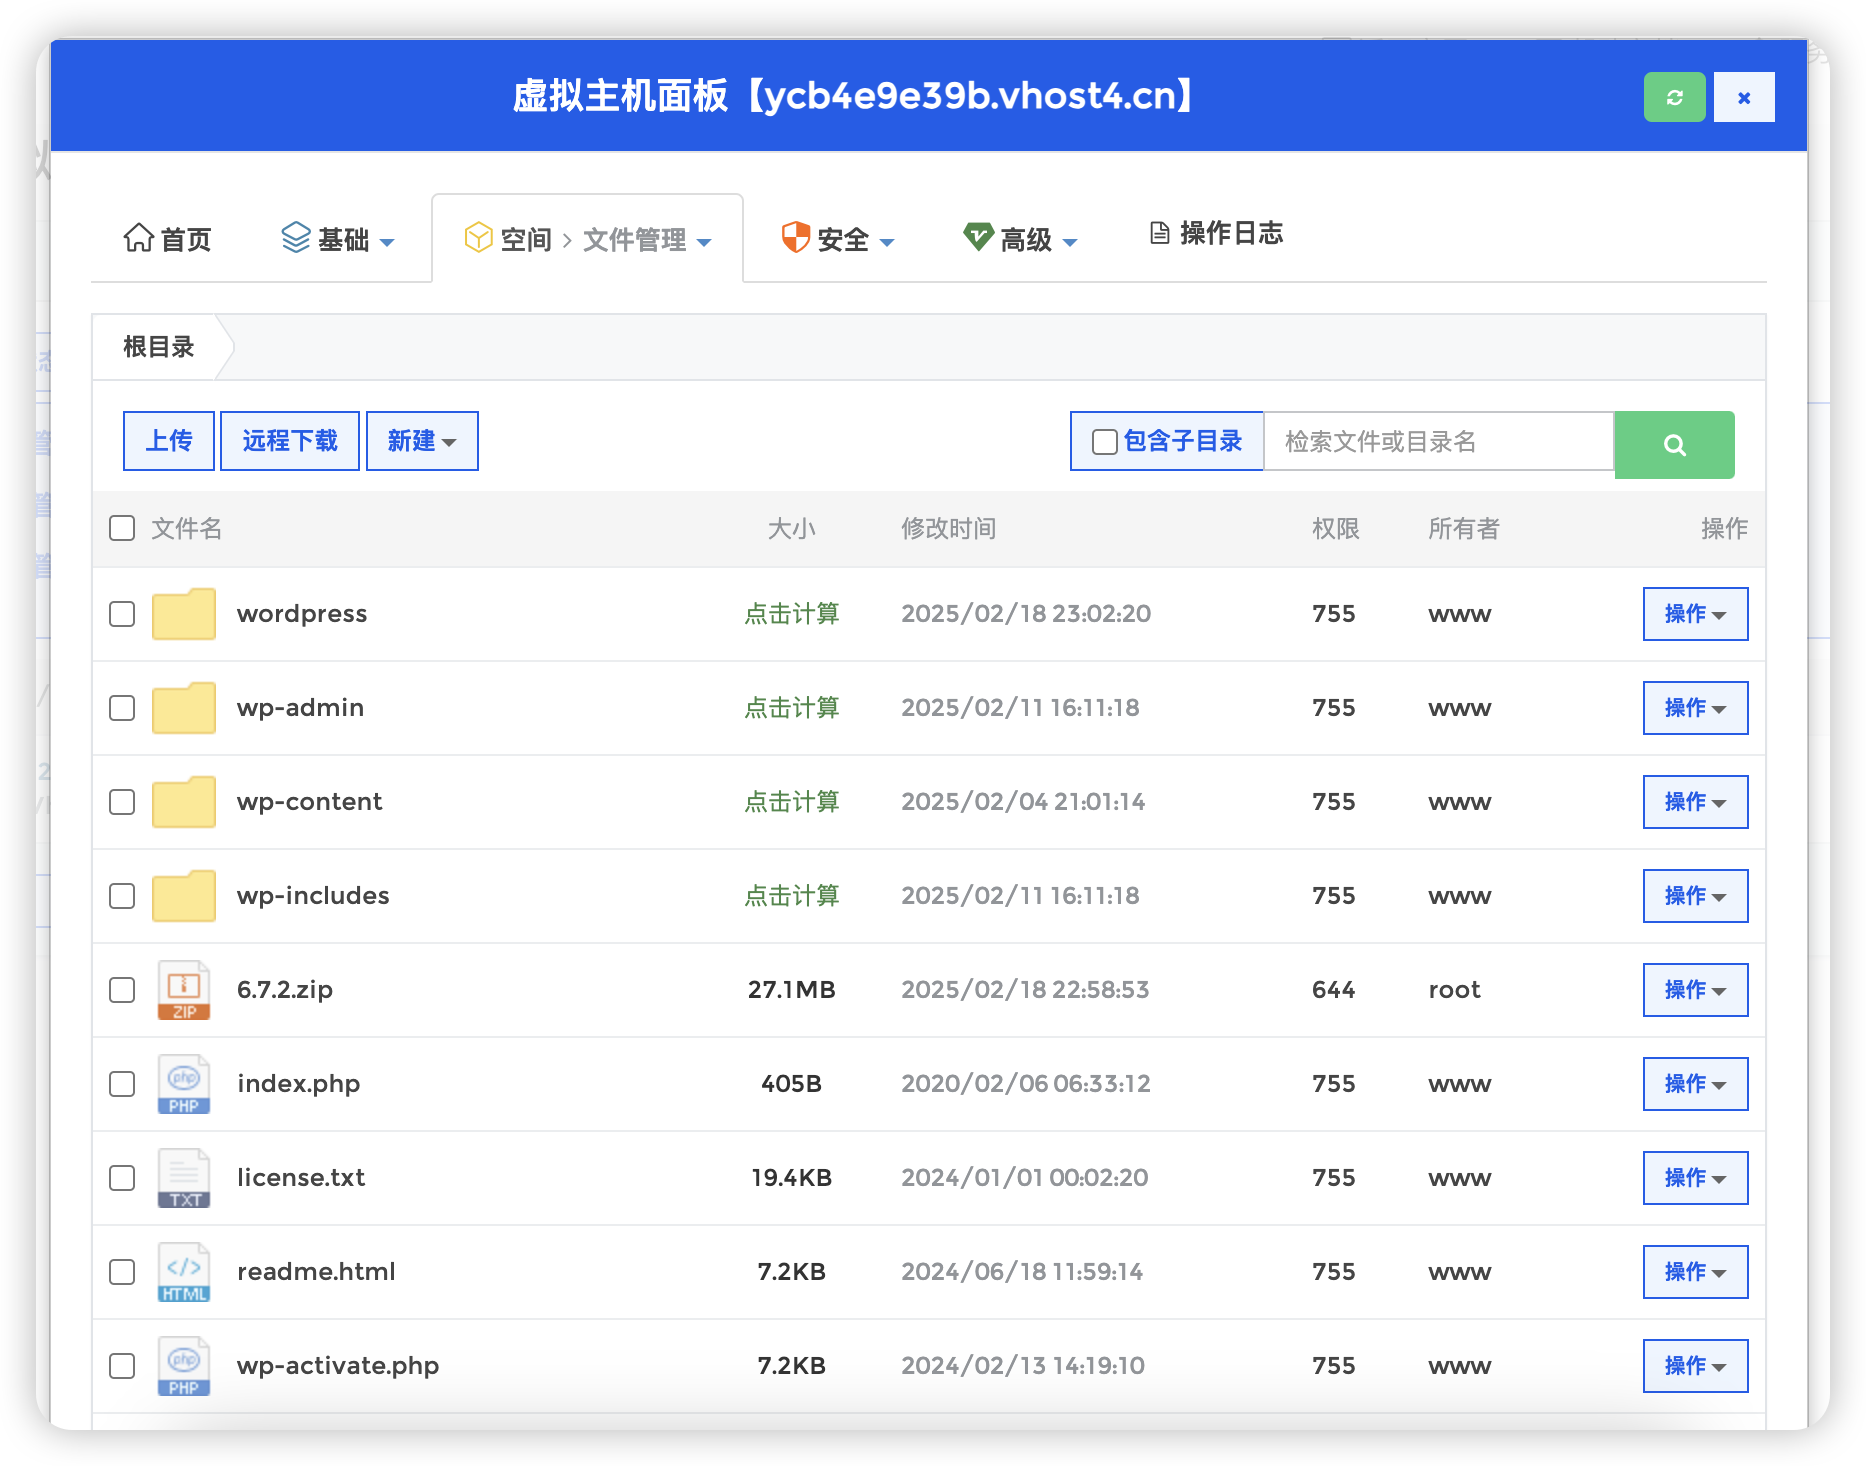Open the 操作 dropdown for wp-admin

click(1695, 708)
